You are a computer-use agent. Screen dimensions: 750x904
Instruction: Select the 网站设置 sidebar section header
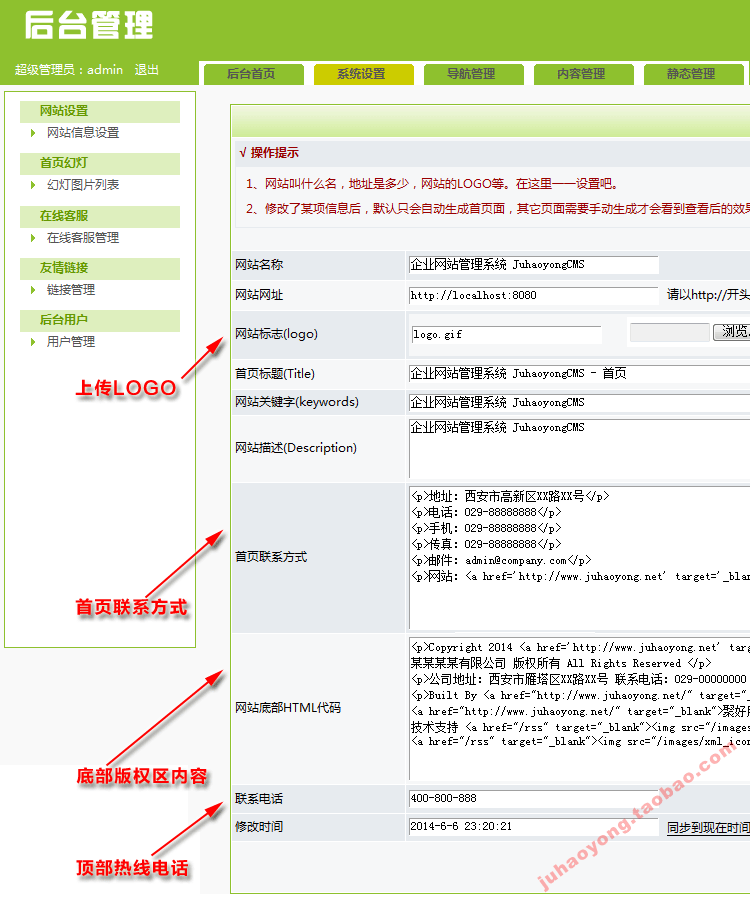point(100,111)
